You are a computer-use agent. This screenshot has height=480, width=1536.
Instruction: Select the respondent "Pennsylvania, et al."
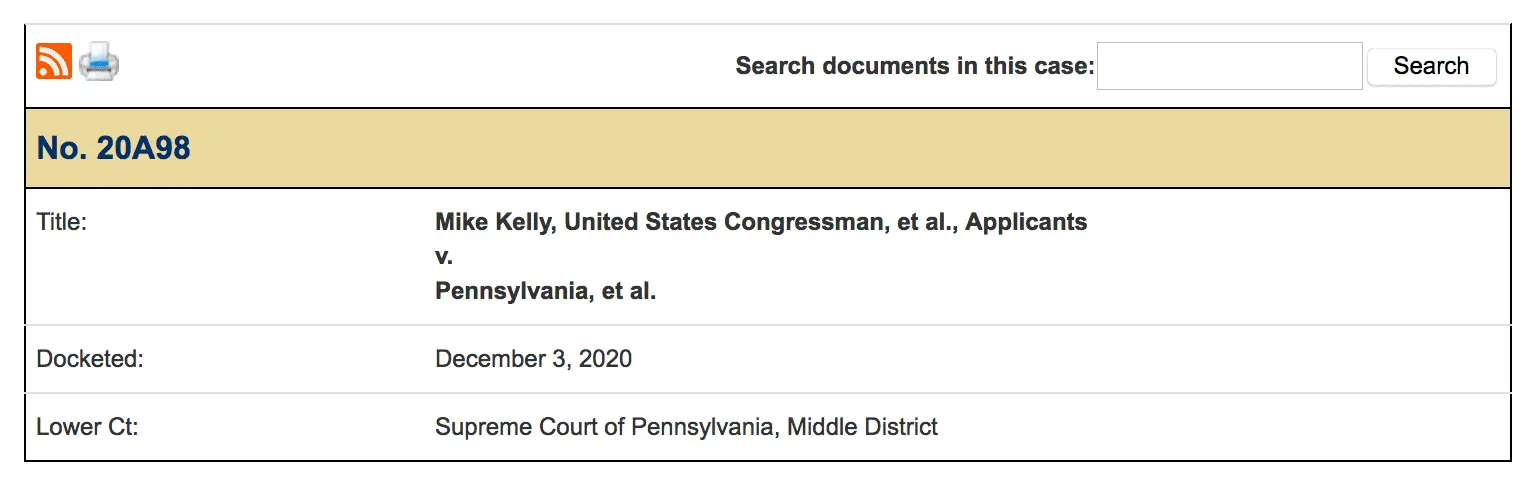[545, 292]
